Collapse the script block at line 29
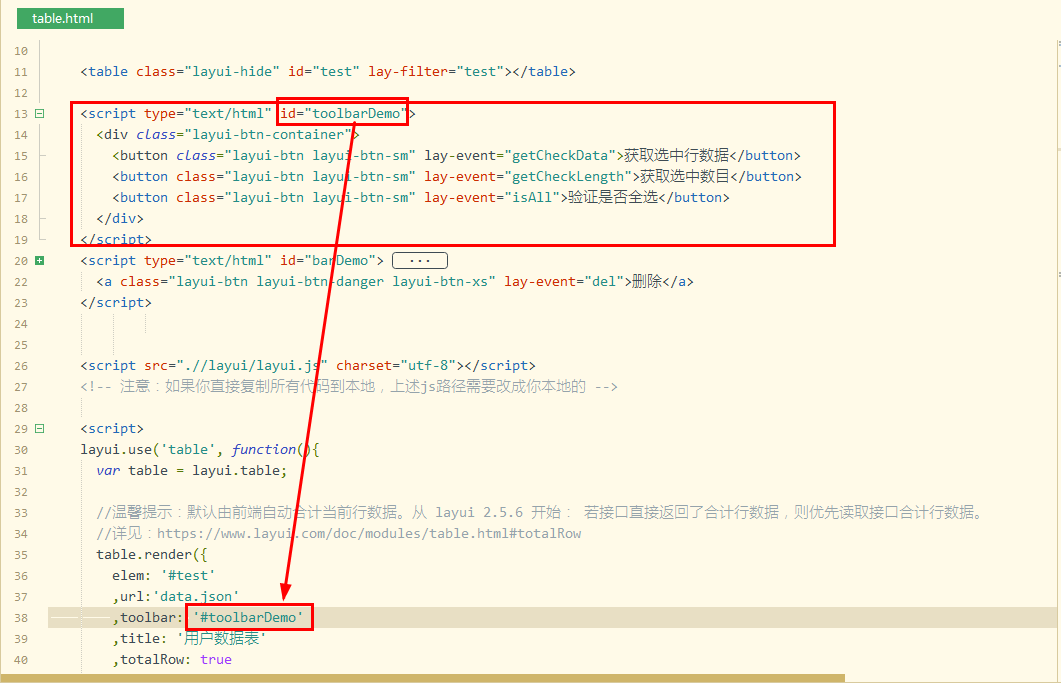Screen dimensions: 1061x683 [40, 428]
